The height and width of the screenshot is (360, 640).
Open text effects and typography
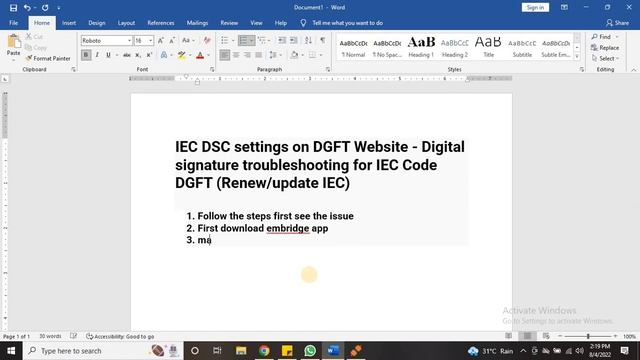[x=164, y=55]
